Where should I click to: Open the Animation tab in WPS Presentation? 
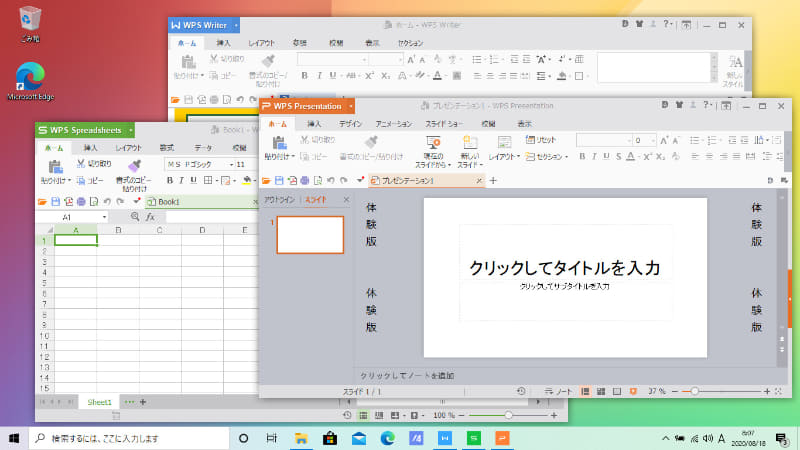point(393,124)
